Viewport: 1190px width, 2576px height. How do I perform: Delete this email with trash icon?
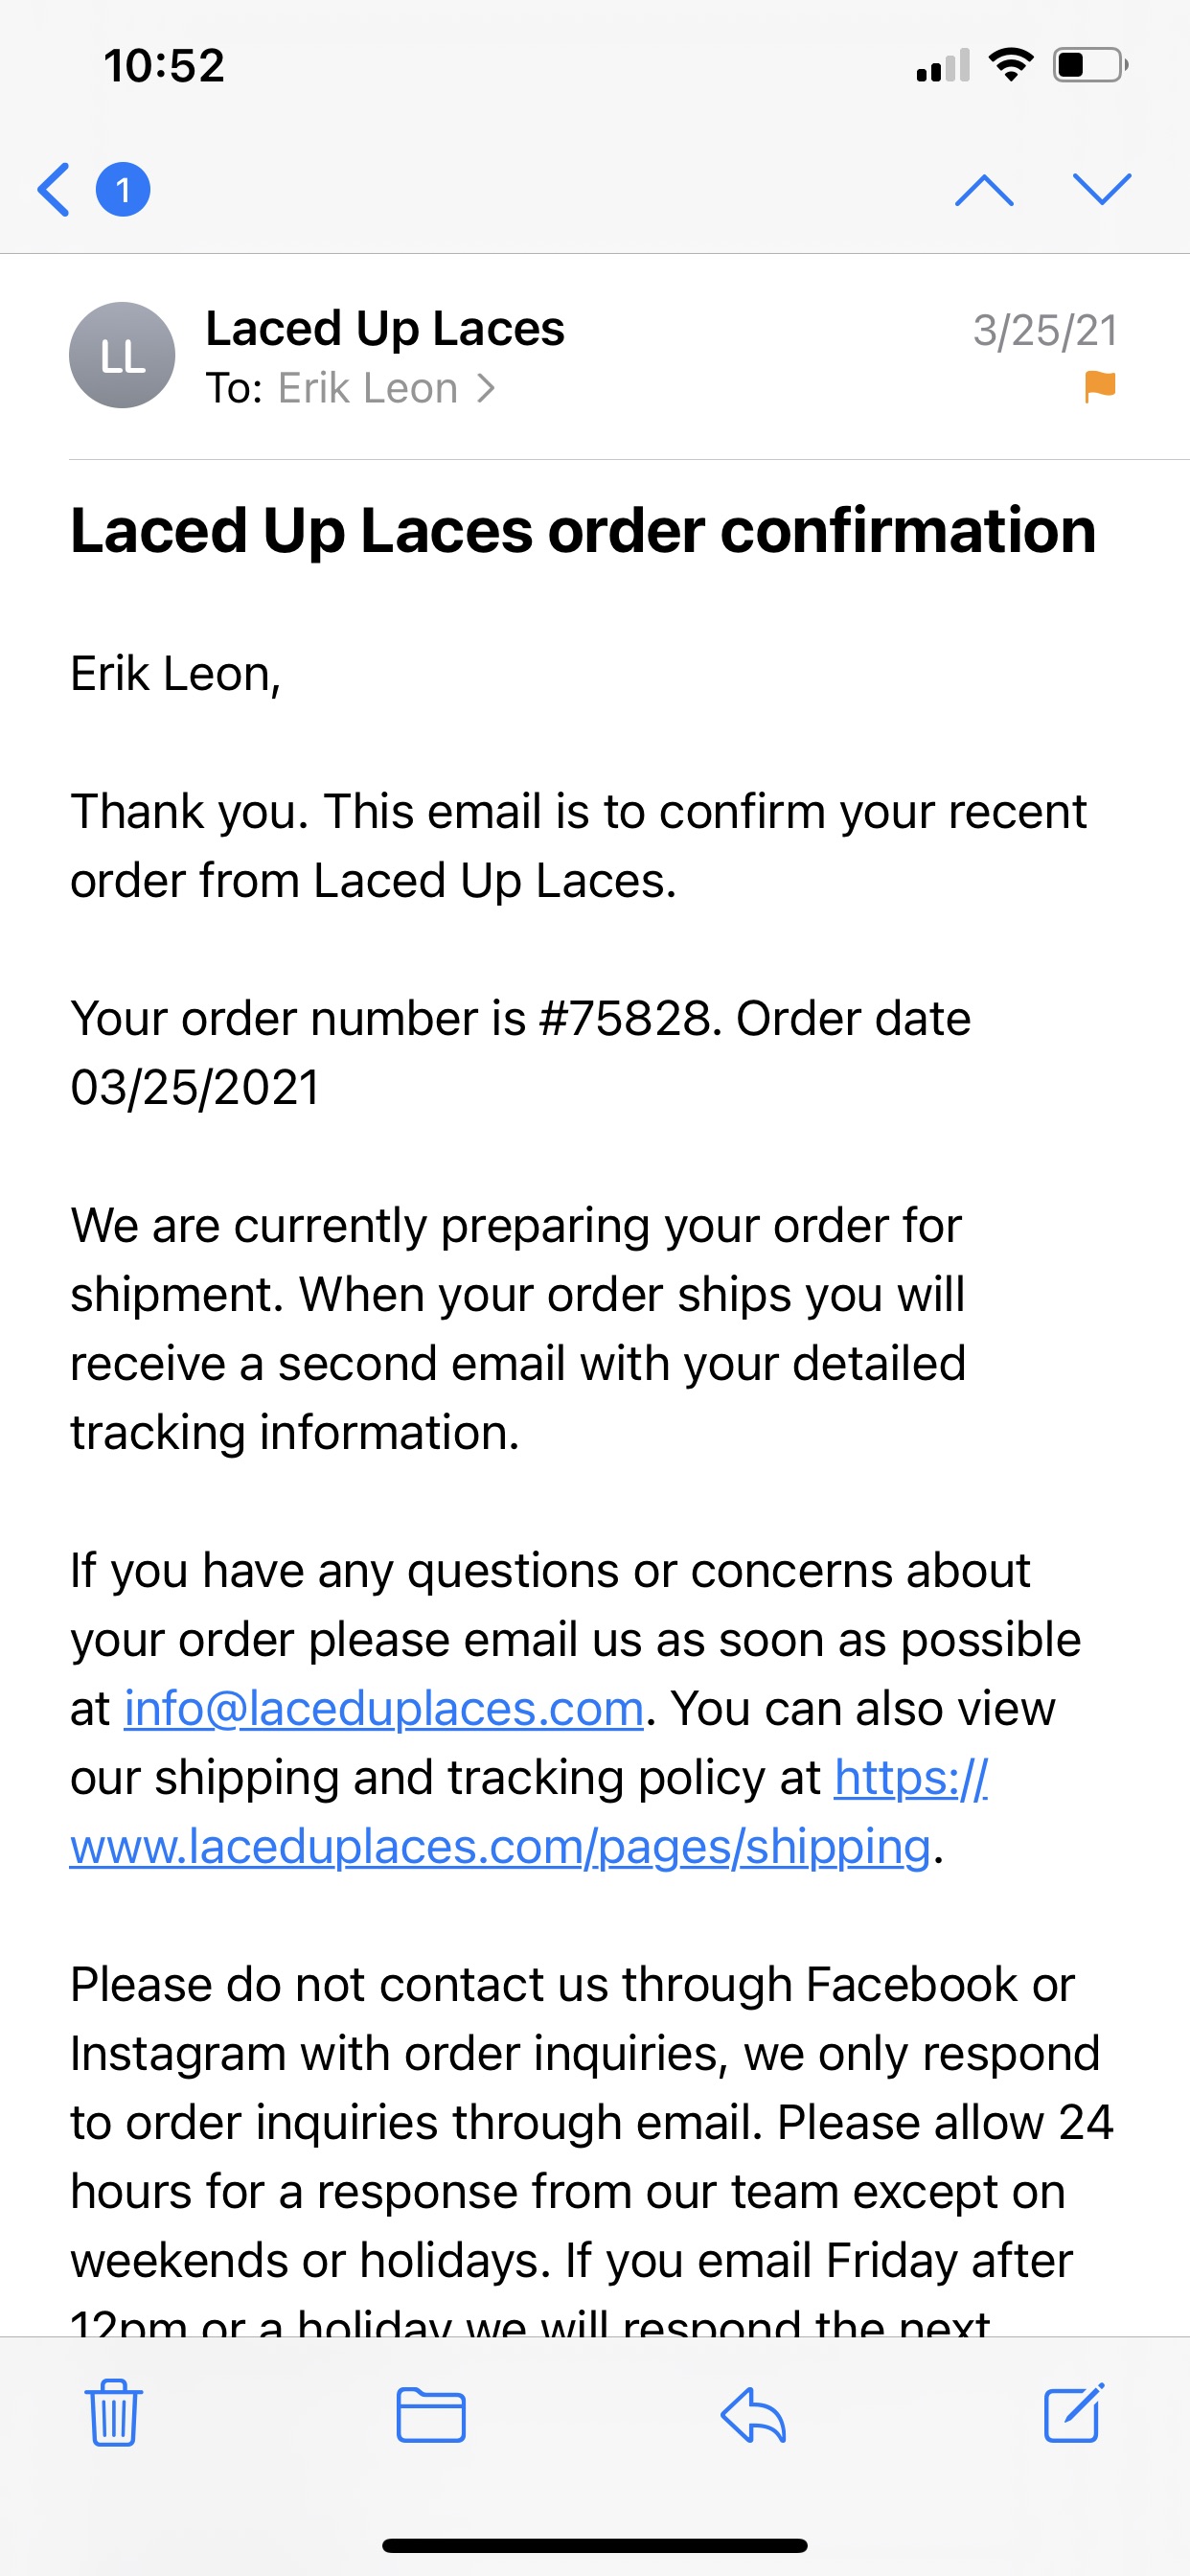click(x=114, y=2412)
